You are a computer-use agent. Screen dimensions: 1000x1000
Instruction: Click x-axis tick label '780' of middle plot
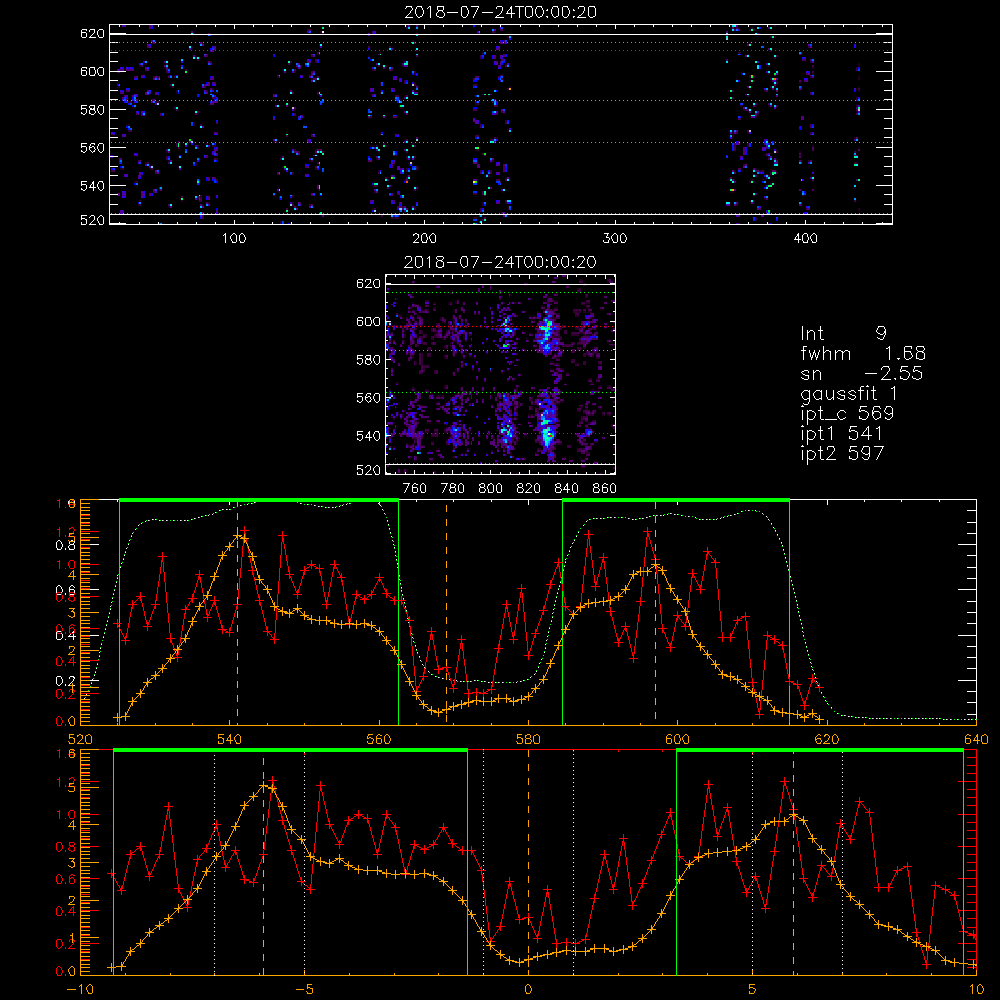tap(453, 489)
